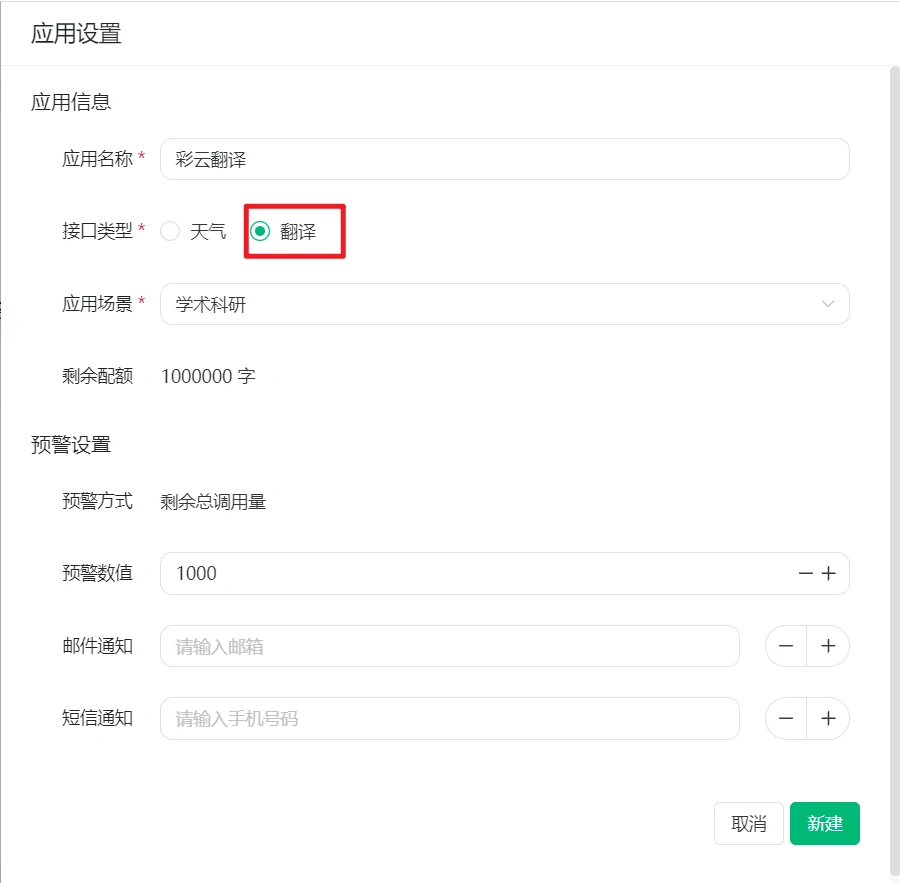Expand the 学术科研 dropdown list
This screenshot has width=900, height=883.
(500, 304)
